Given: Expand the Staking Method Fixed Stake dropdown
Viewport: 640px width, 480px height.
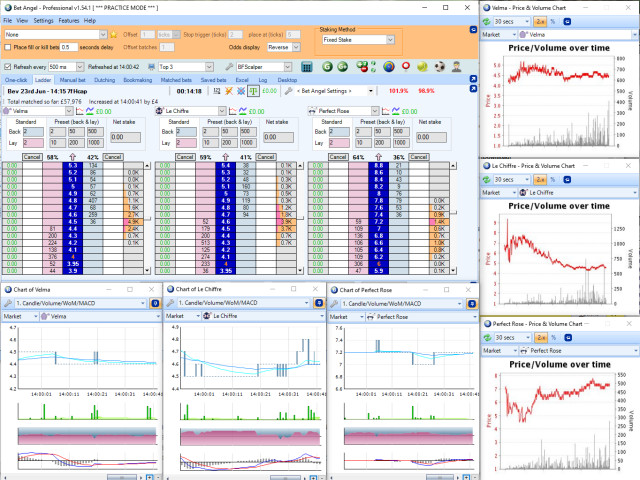Looking at the screenshot, I should [391, 40].
